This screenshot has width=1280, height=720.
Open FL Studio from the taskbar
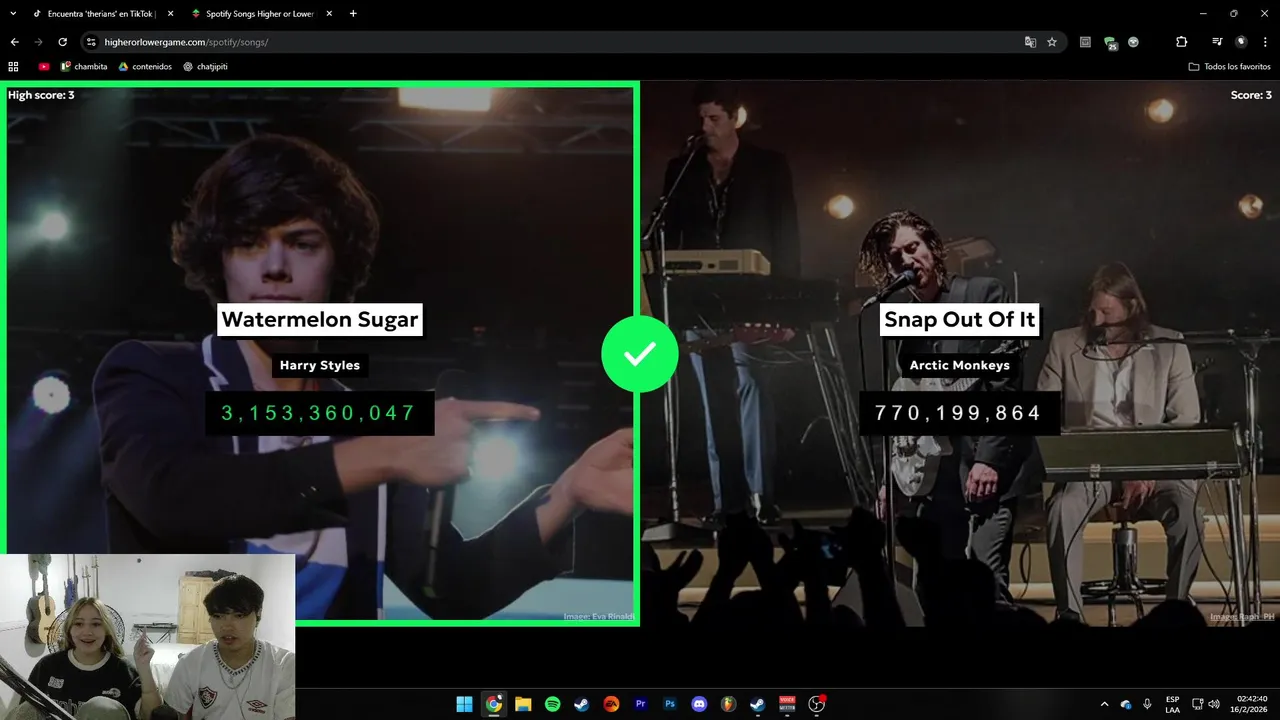(x=728, y=704)
